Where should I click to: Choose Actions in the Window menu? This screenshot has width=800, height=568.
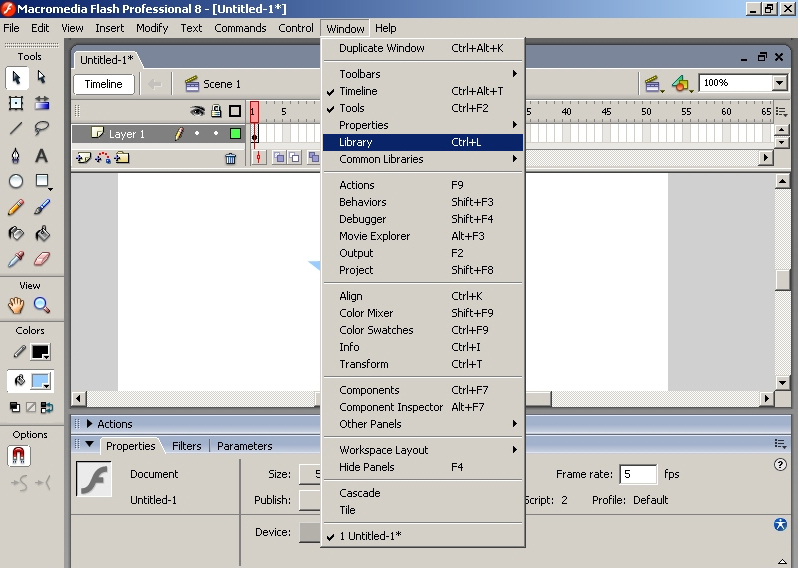[423, 185]
